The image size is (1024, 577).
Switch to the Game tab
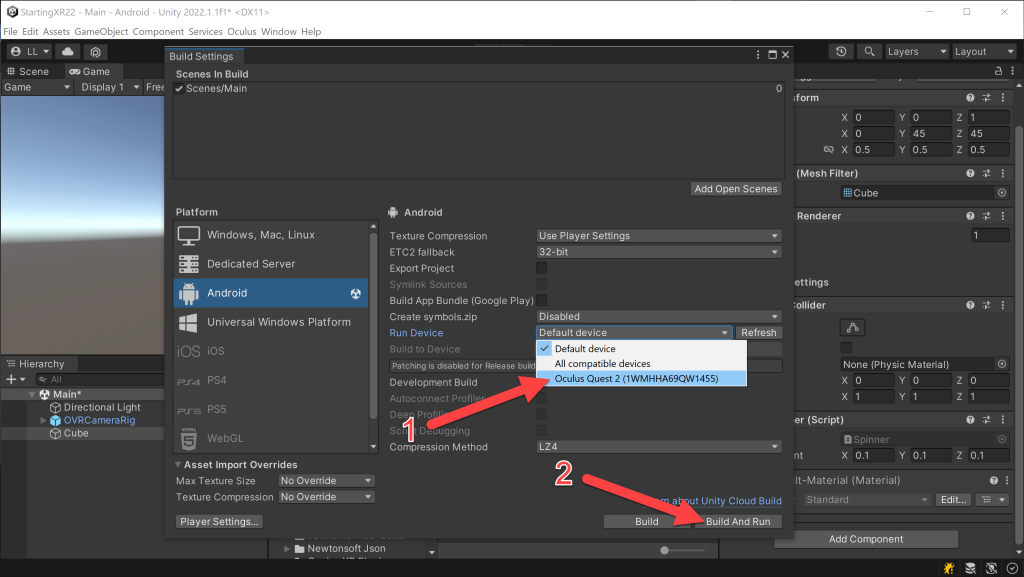coord(91,72)
